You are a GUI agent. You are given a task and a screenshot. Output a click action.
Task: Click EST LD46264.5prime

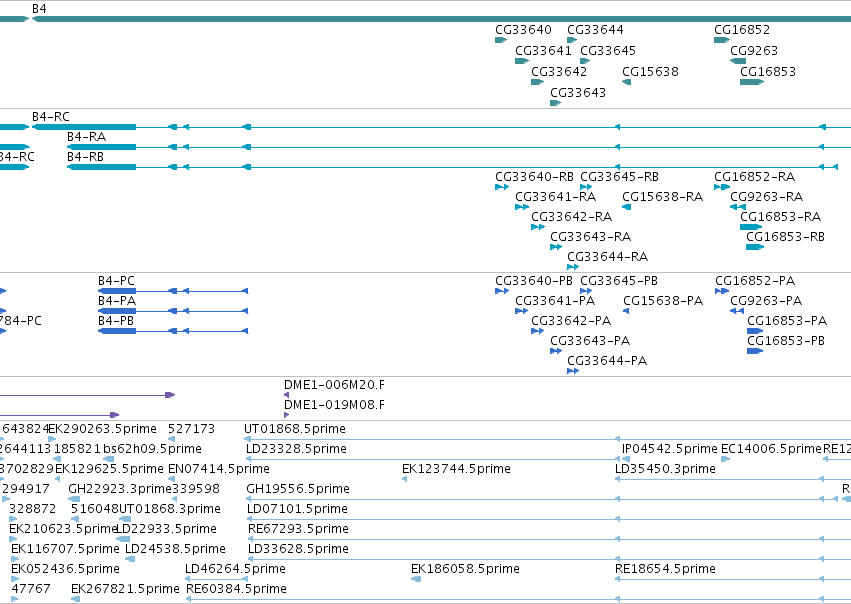tap(235, 569)
